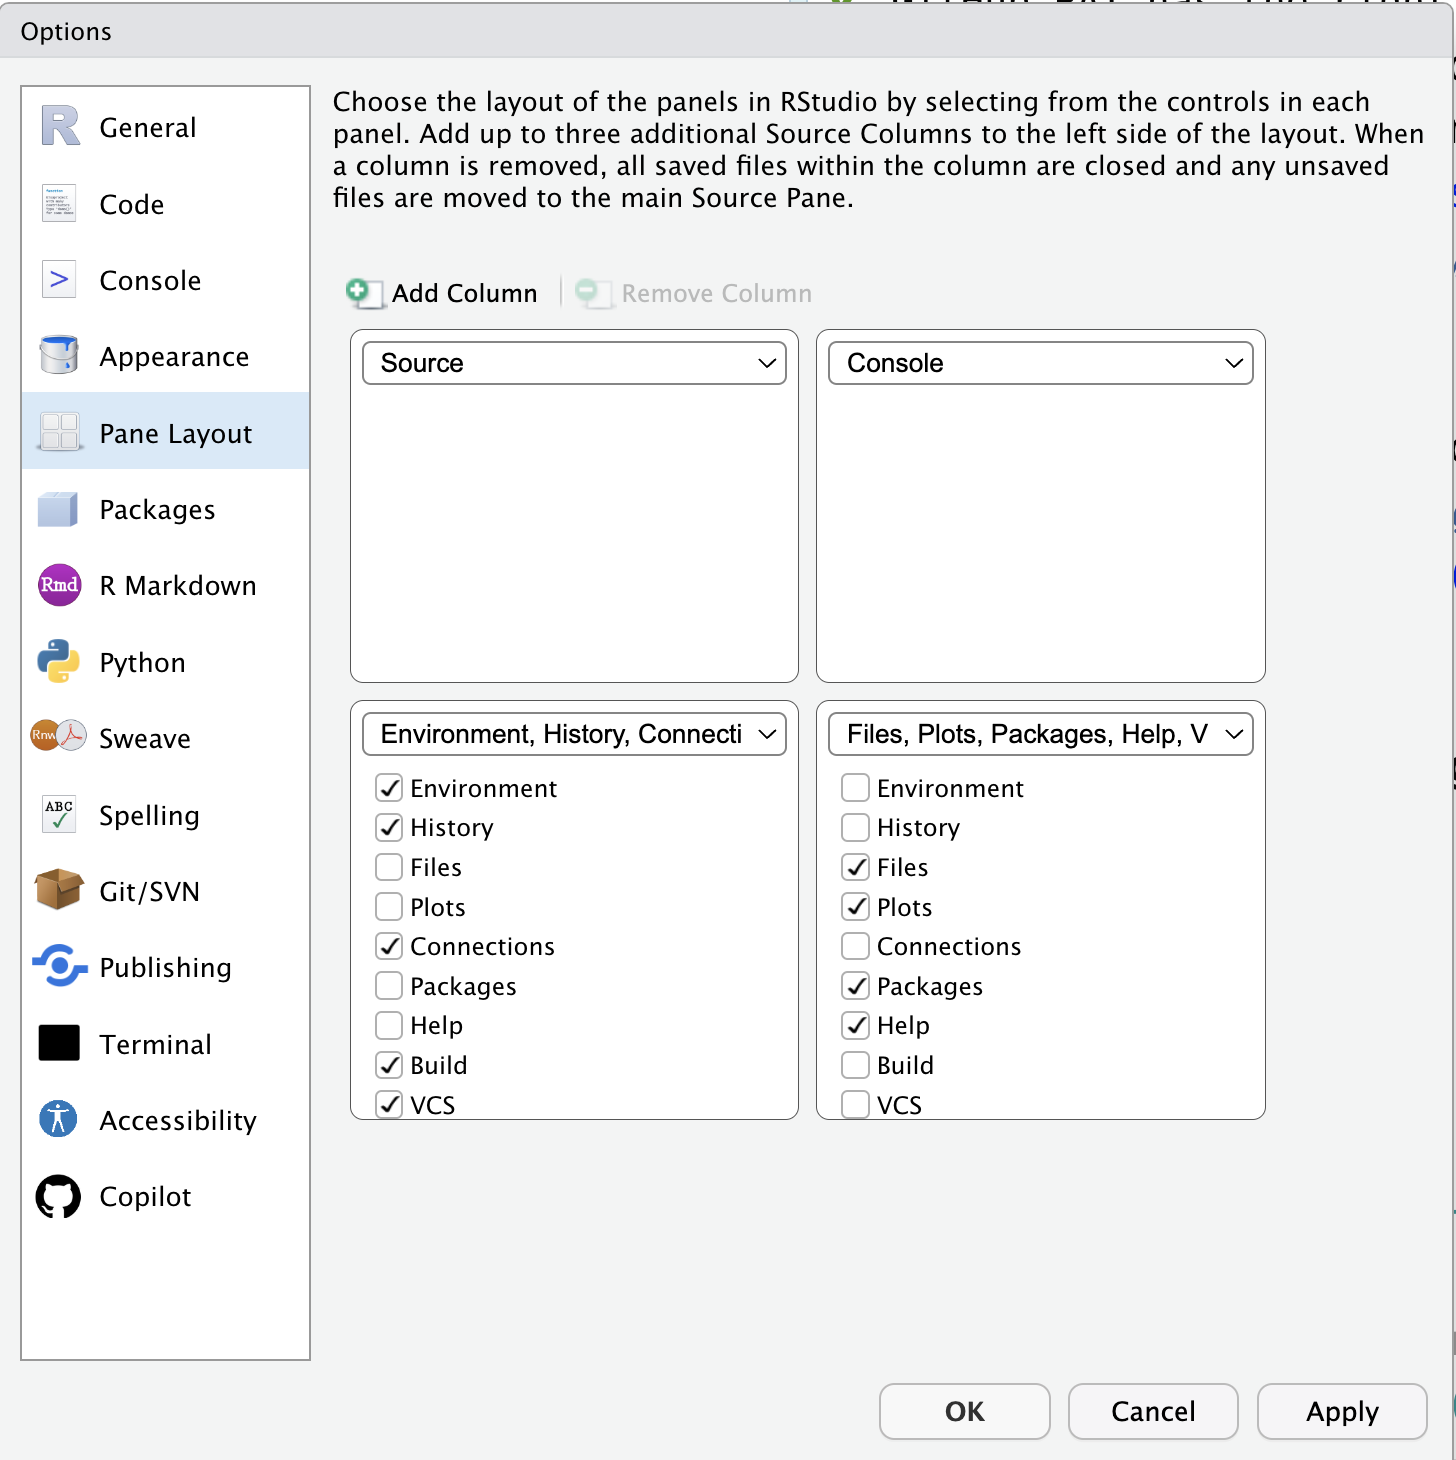Enable Connections in the right bottom pane
The height and width of the screenshot is (1460, 1456).
click(x=856, y=946)
